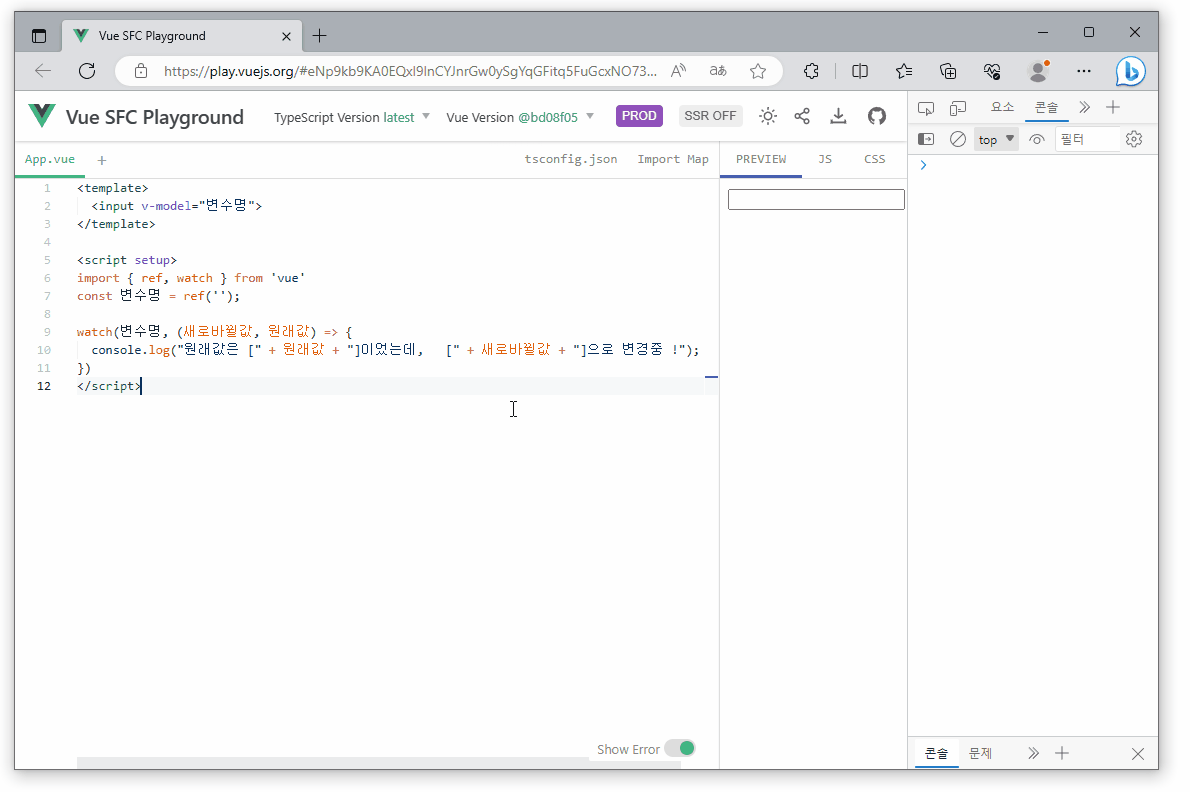Click the "<script setup>" code line
The image size is (1190, 792).
point(127,260)
